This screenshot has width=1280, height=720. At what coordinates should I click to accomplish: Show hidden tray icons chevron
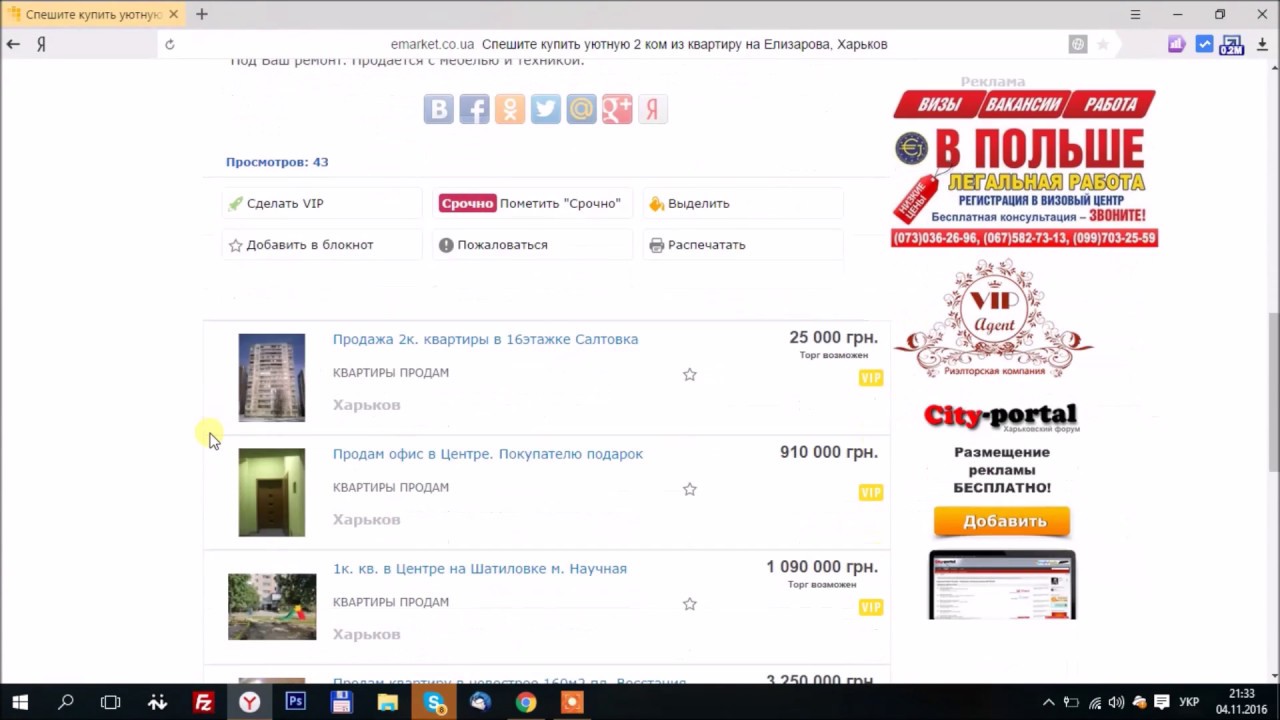(x=1048, y=702)
